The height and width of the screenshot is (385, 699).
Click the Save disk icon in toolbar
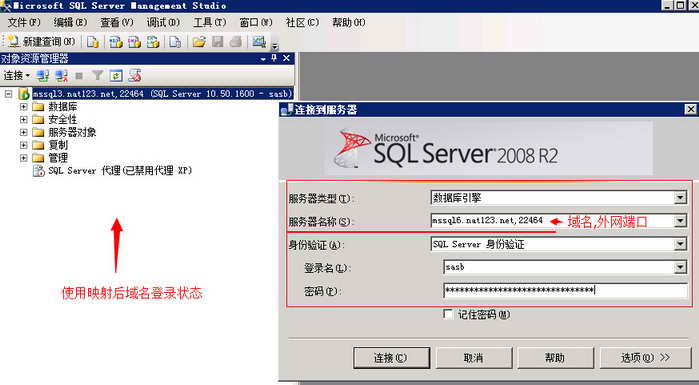pyautogui.click(x=217, y=42)
